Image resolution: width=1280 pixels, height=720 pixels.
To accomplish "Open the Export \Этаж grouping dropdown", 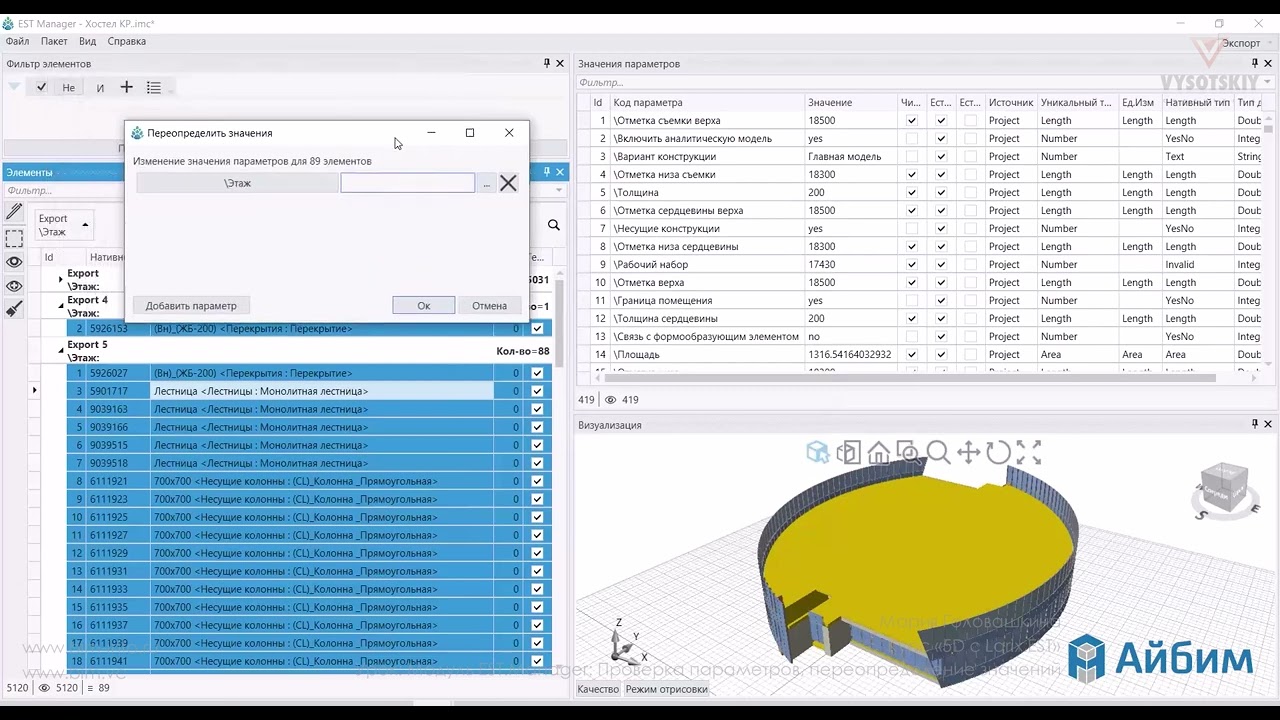I will point(85,225).
